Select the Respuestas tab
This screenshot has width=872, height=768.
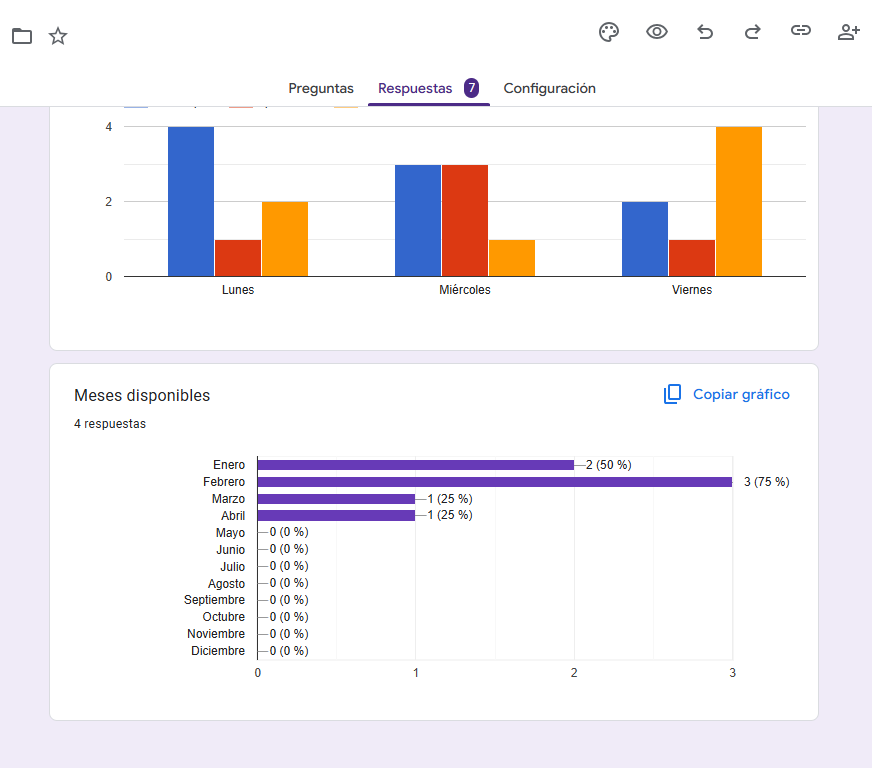(415, 88)
